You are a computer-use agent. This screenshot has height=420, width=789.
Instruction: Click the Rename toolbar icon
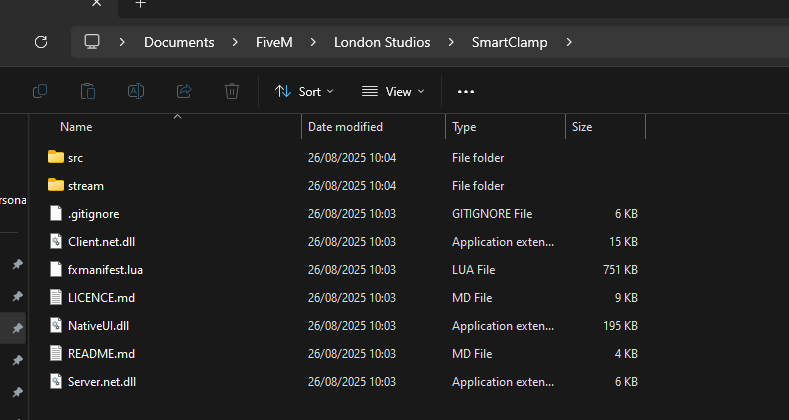point(135,91)
